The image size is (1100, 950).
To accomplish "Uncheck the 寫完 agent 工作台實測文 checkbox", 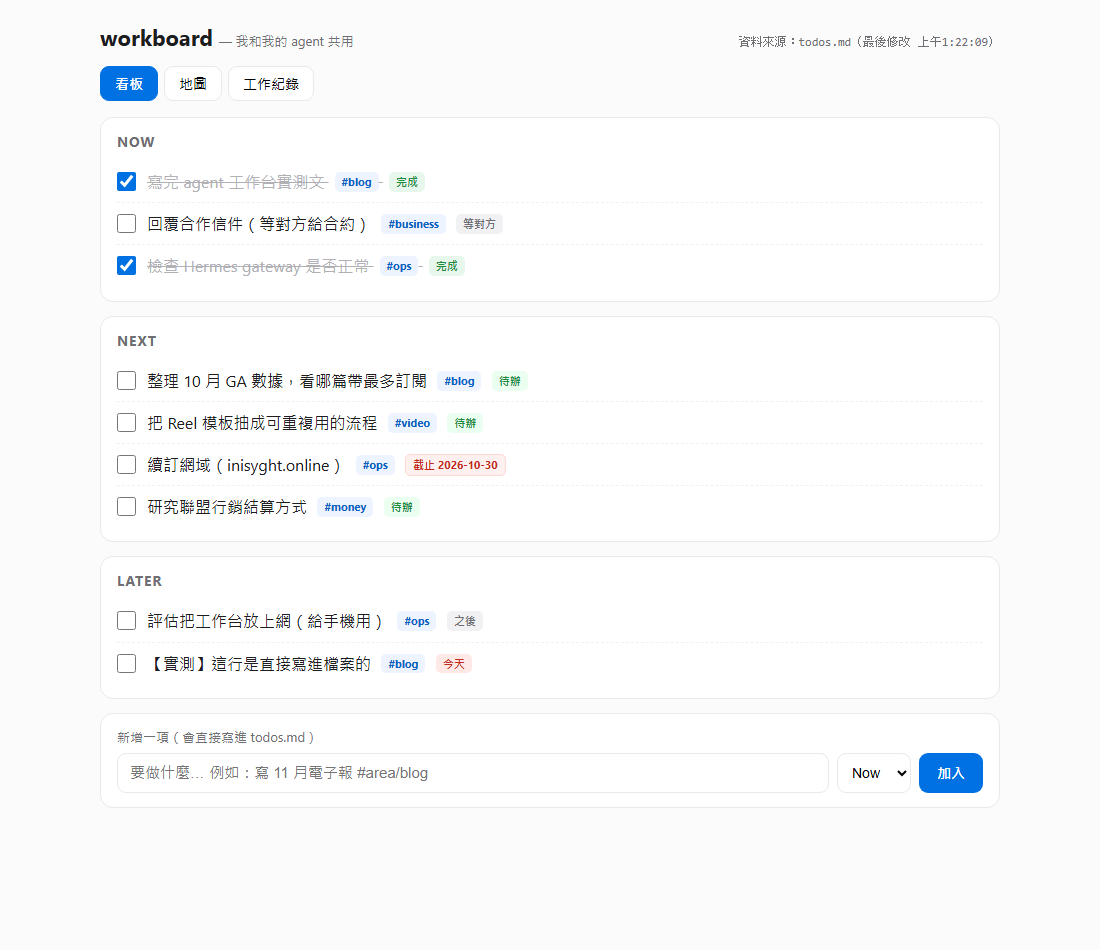I will click(126, 182).
